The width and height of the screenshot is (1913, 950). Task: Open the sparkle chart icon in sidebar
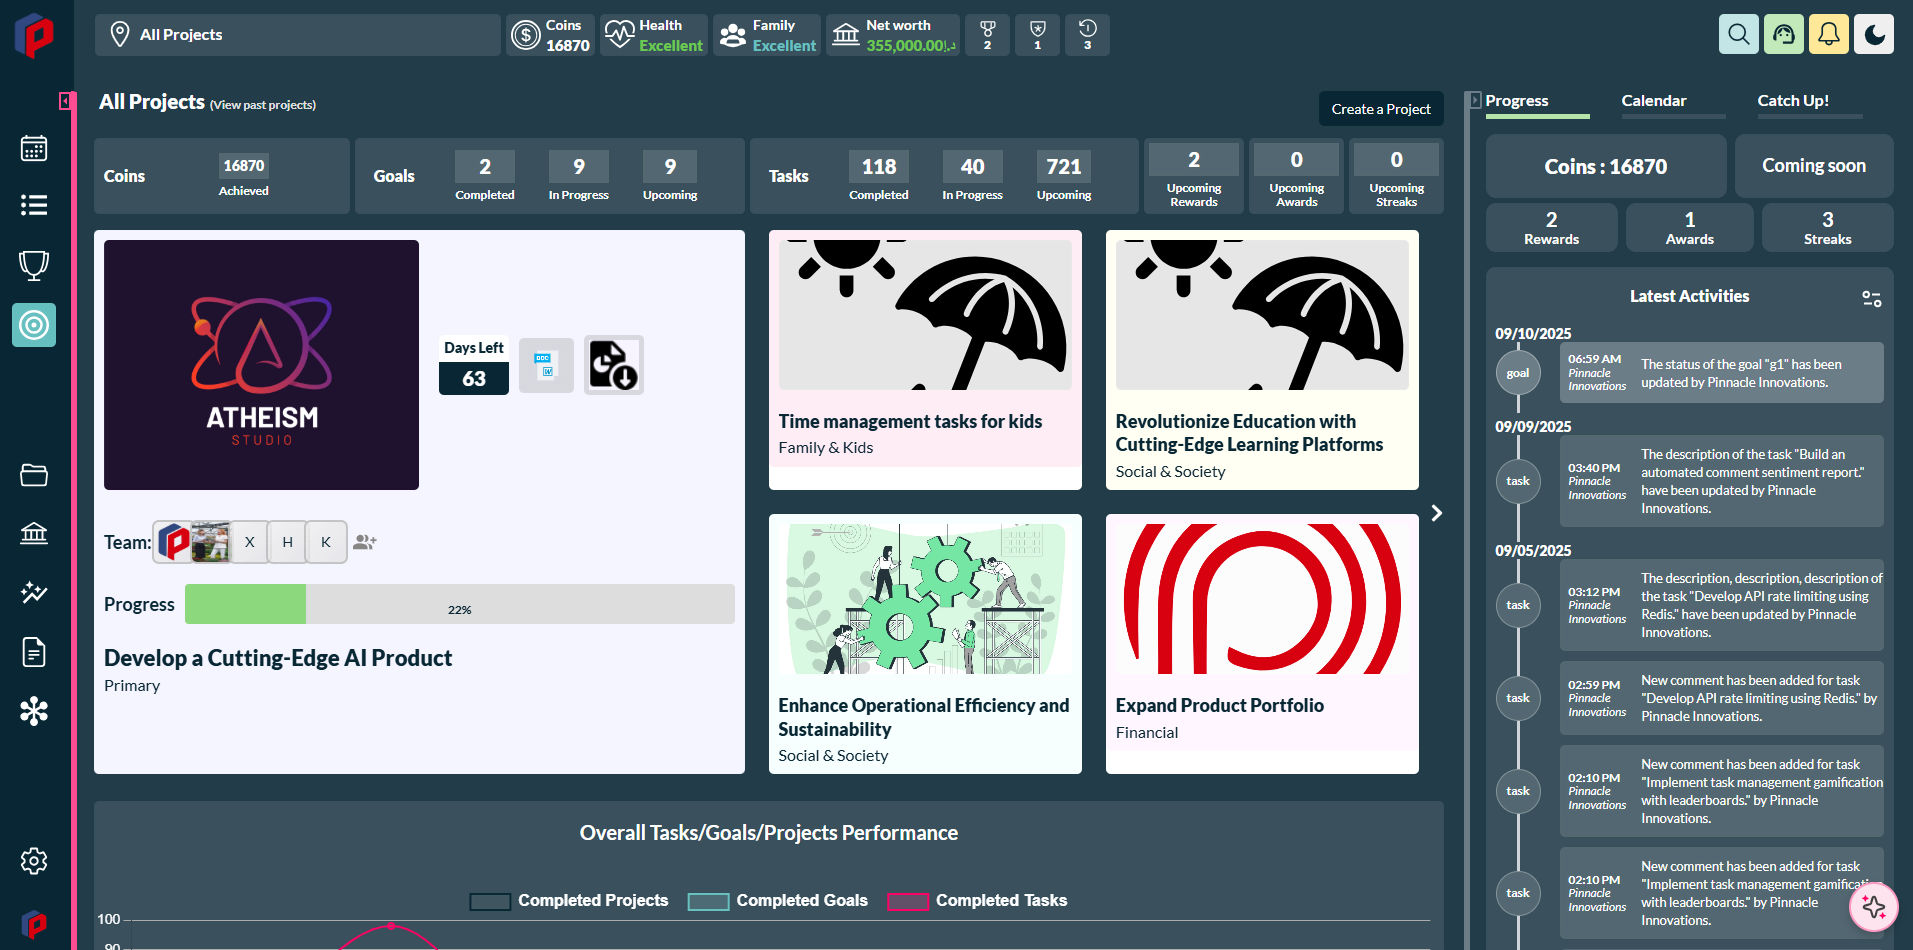pyautogui.click(x=34, y=592)
